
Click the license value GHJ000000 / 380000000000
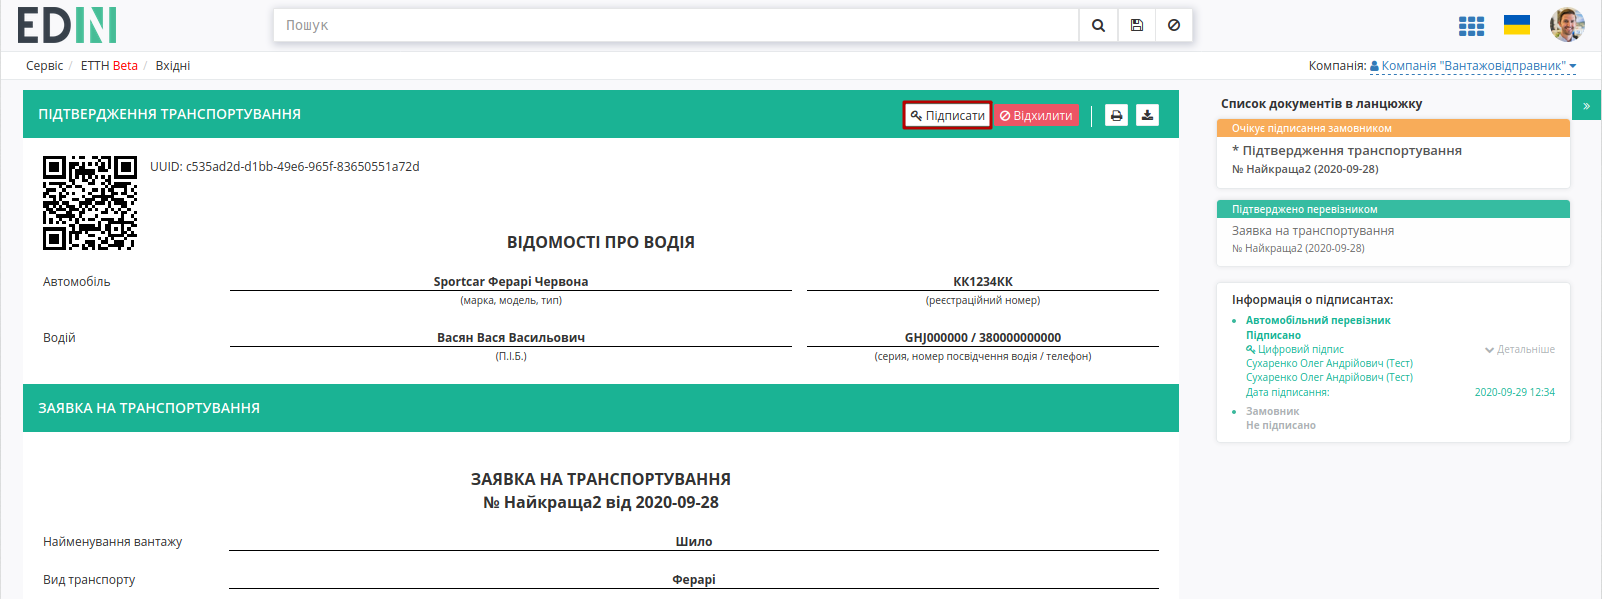[x=983, y=338]
